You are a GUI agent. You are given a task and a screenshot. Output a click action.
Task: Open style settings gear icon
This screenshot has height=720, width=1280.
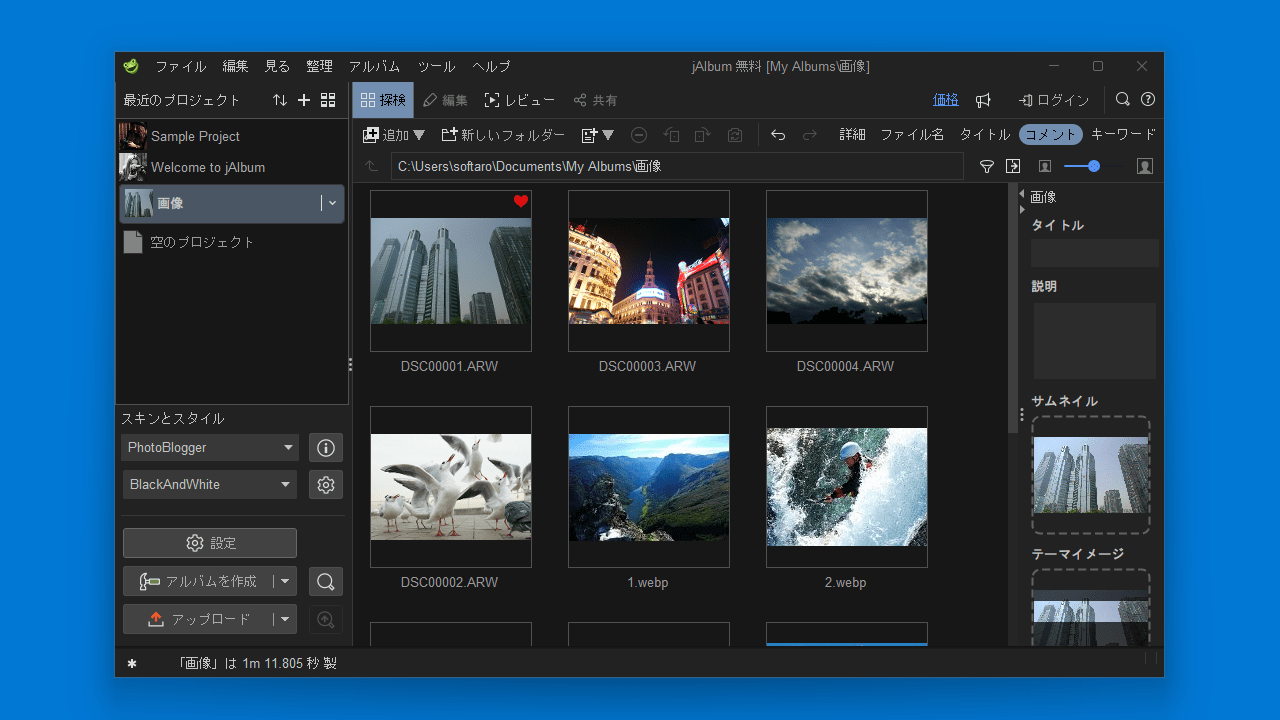[326, 485]
